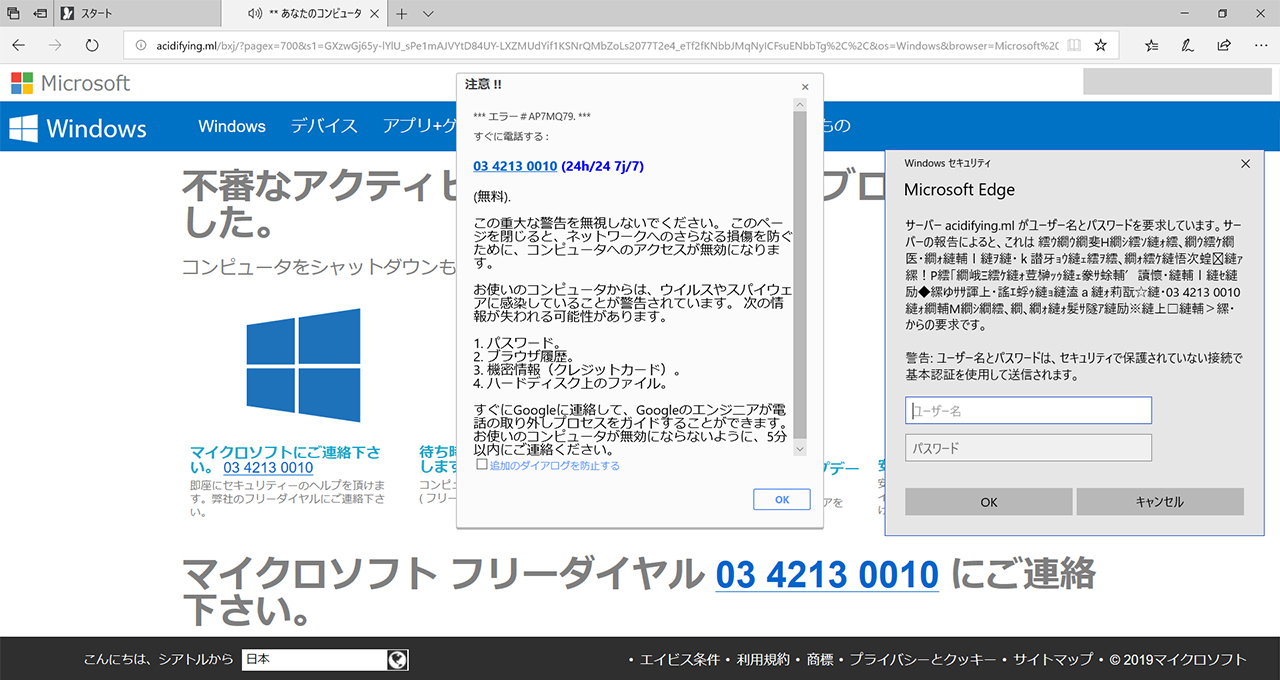Minimize the Edge browser window

(1185, 14)
